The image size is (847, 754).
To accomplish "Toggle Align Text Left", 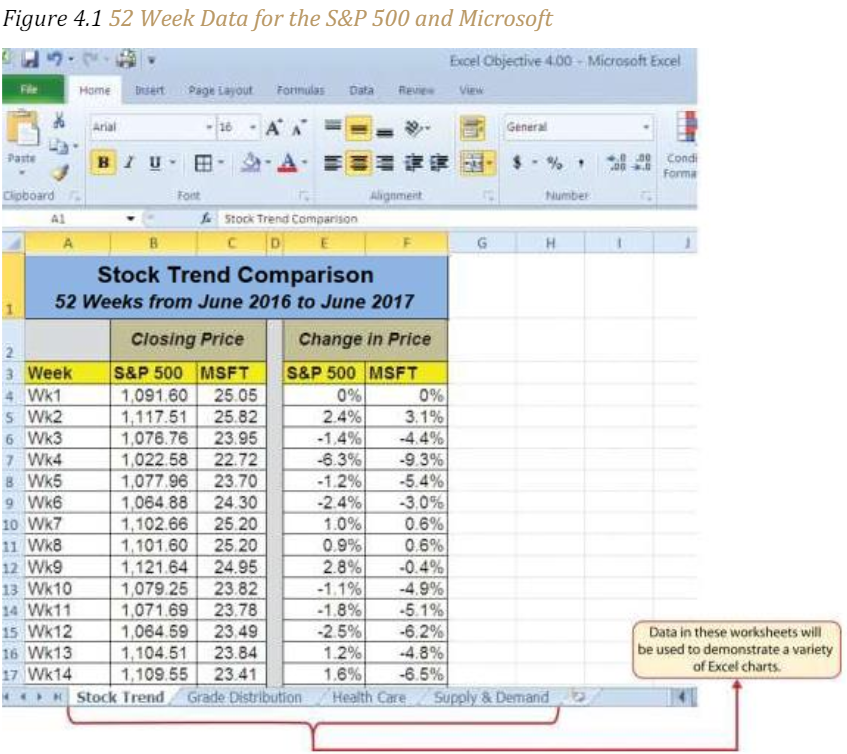I will coord(333,163).
